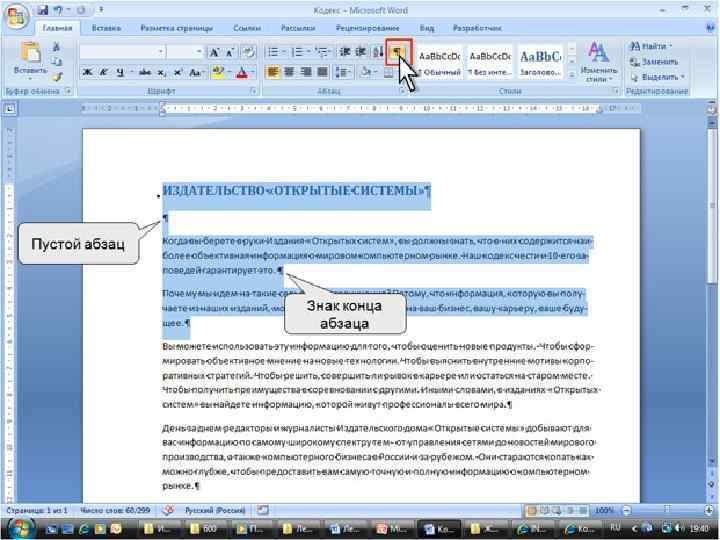Click Русский (Россия) language indicator
This screenshot has height=540, width=720.
pyautogui.click(x=215, y=510)
